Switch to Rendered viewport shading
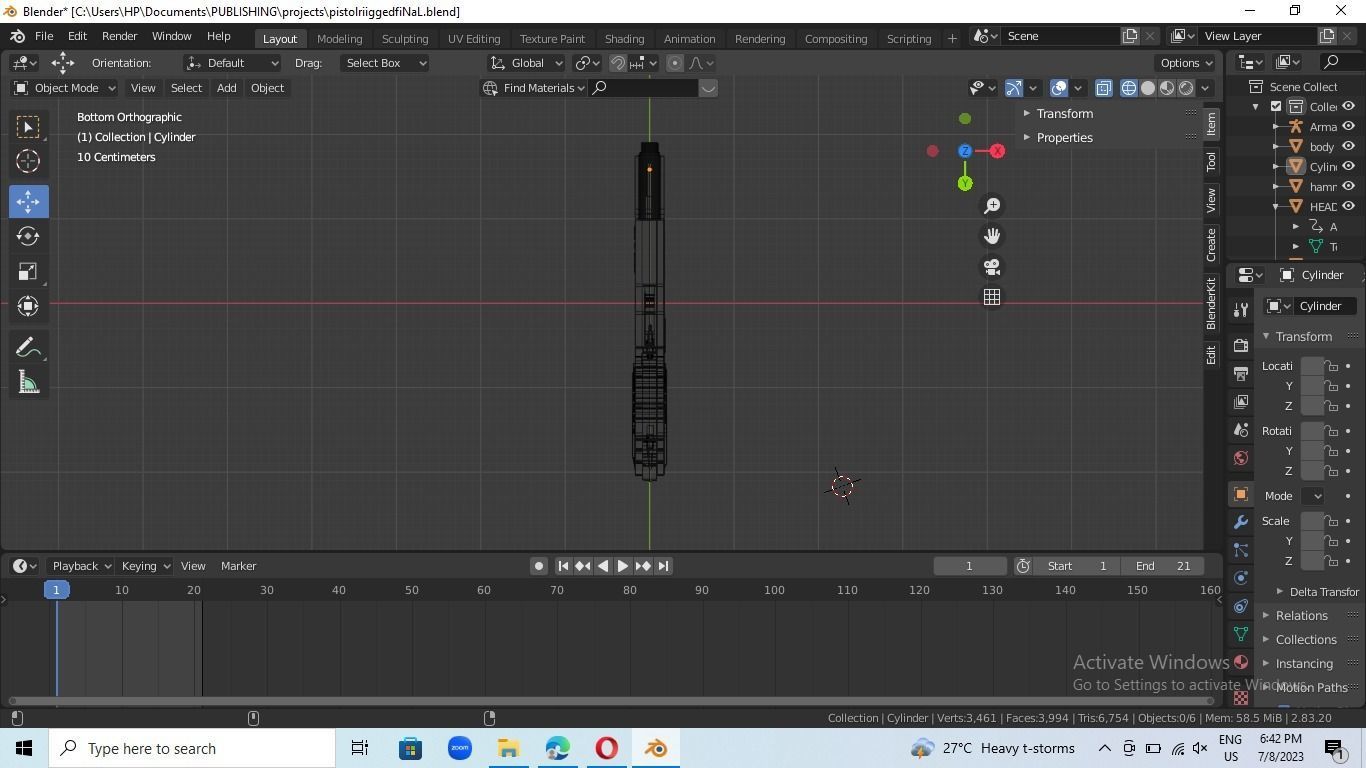The width and height of the screenshot is (1366, 768). coord(1186,88)
